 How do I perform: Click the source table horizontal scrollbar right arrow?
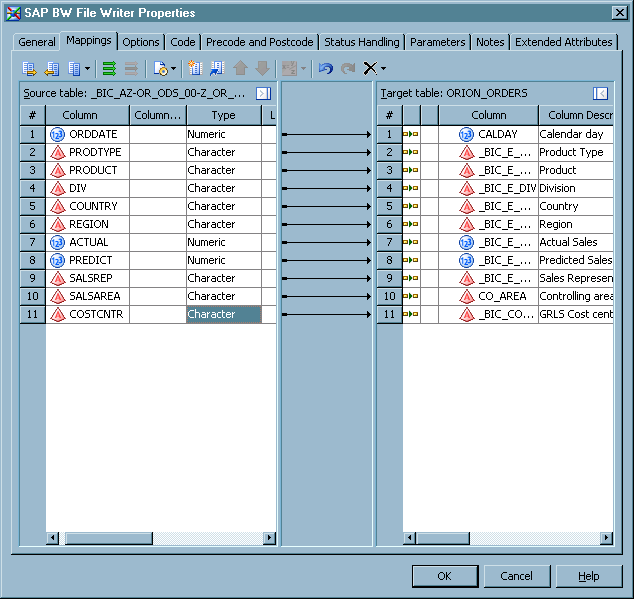[x=269, y=538]
